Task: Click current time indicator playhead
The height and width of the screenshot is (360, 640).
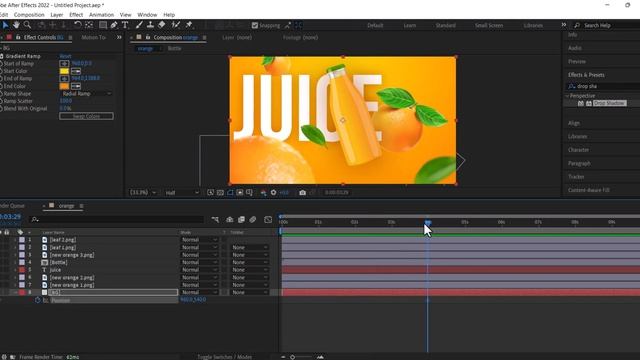Action: tap(427, 222)
